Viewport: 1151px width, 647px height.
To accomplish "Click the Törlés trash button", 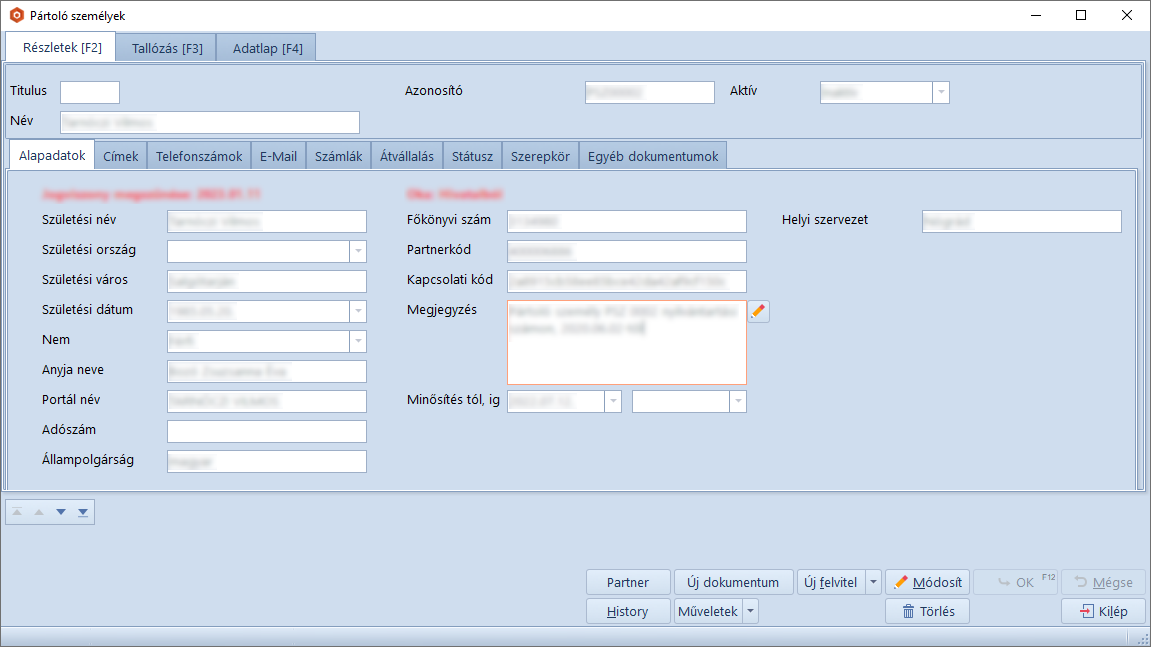I will pyautogui.click(x=927, y=611).
